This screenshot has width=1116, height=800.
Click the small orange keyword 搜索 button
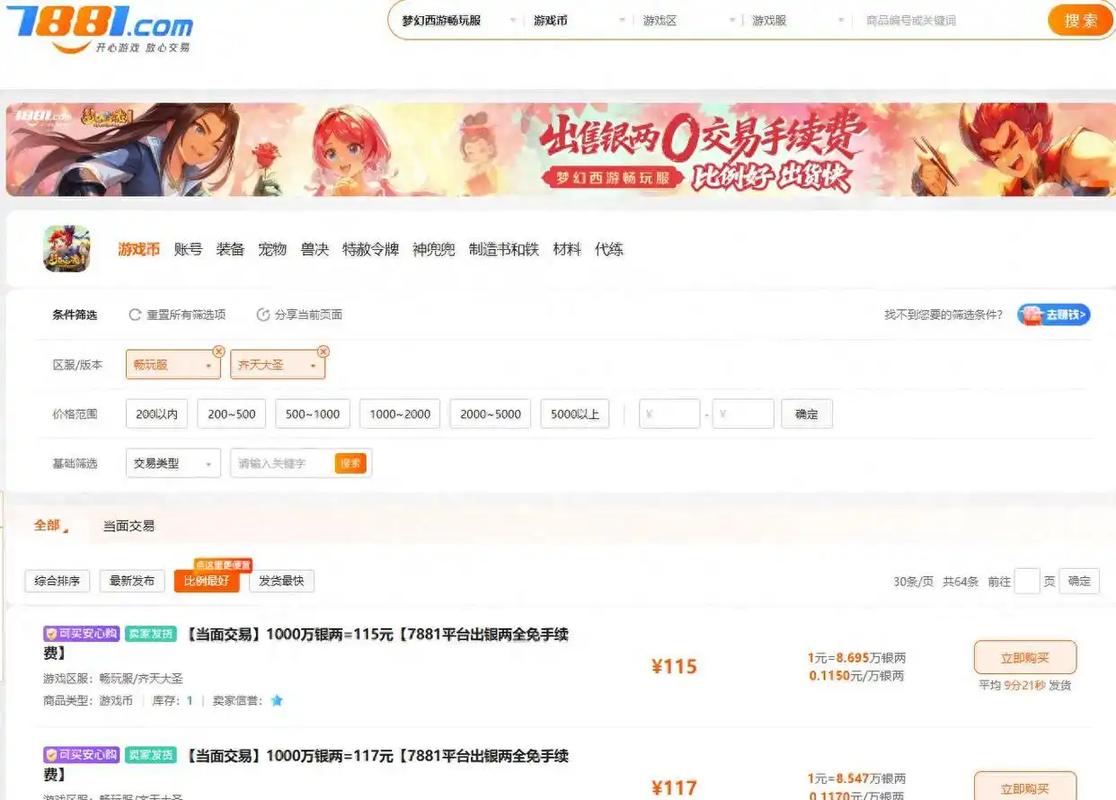coord(350,463)
